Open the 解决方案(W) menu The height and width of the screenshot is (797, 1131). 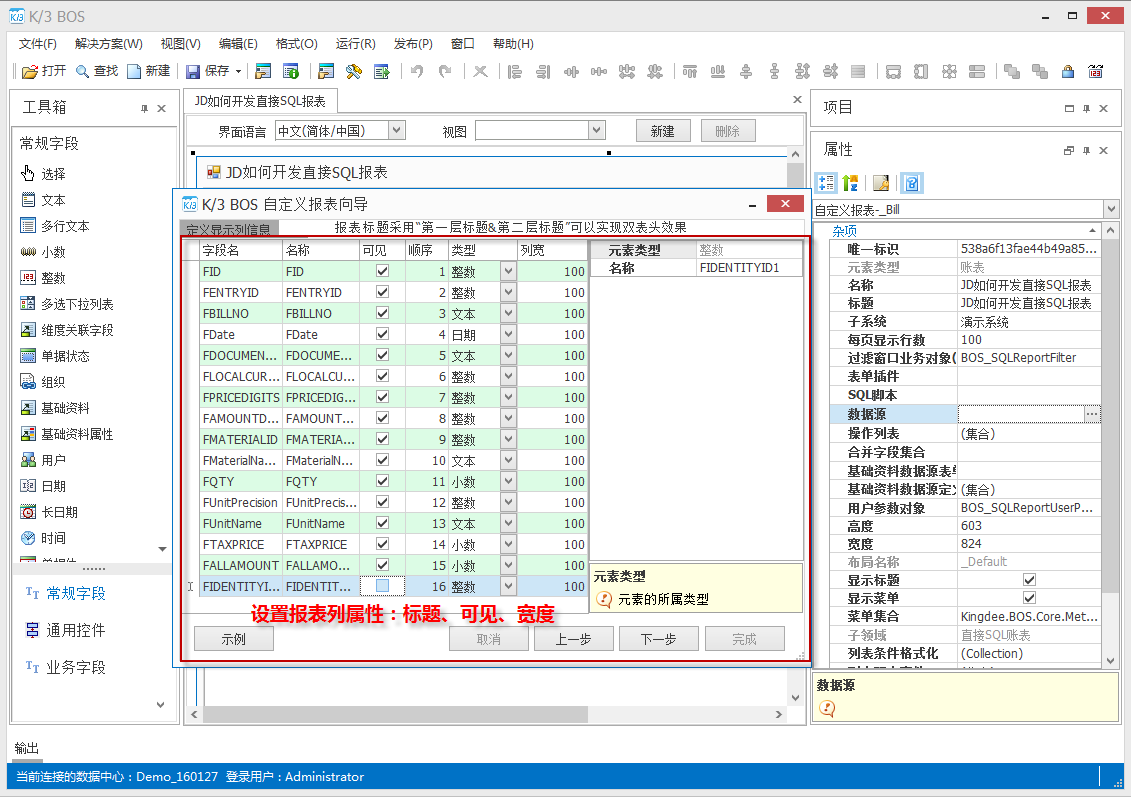(x=109, y=43)
